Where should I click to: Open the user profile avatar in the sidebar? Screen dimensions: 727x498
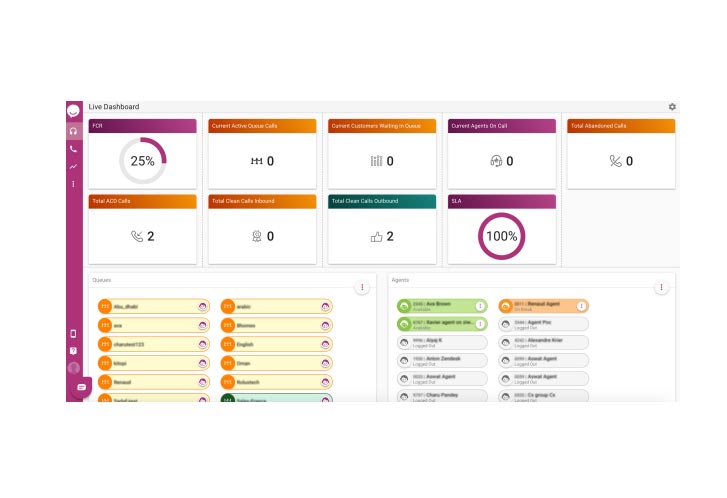73,368
